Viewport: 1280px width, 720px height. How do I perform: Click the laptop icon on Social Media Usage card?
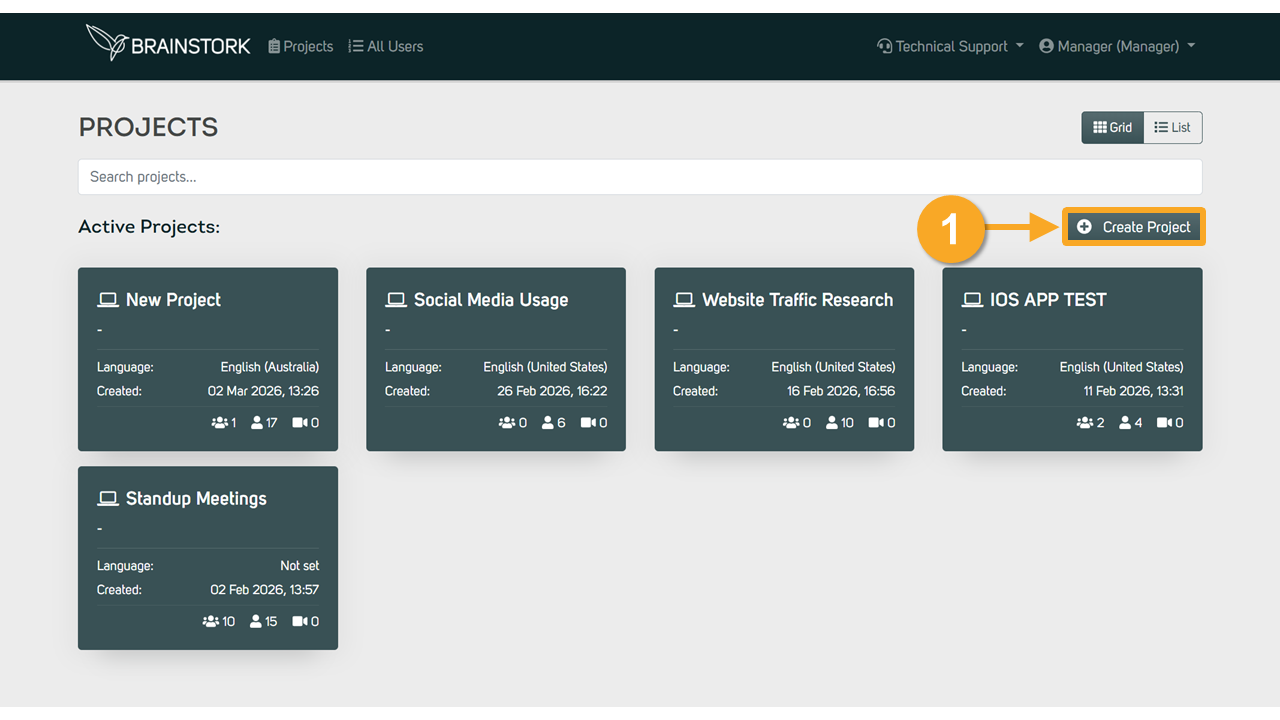(x=395, y=300)
